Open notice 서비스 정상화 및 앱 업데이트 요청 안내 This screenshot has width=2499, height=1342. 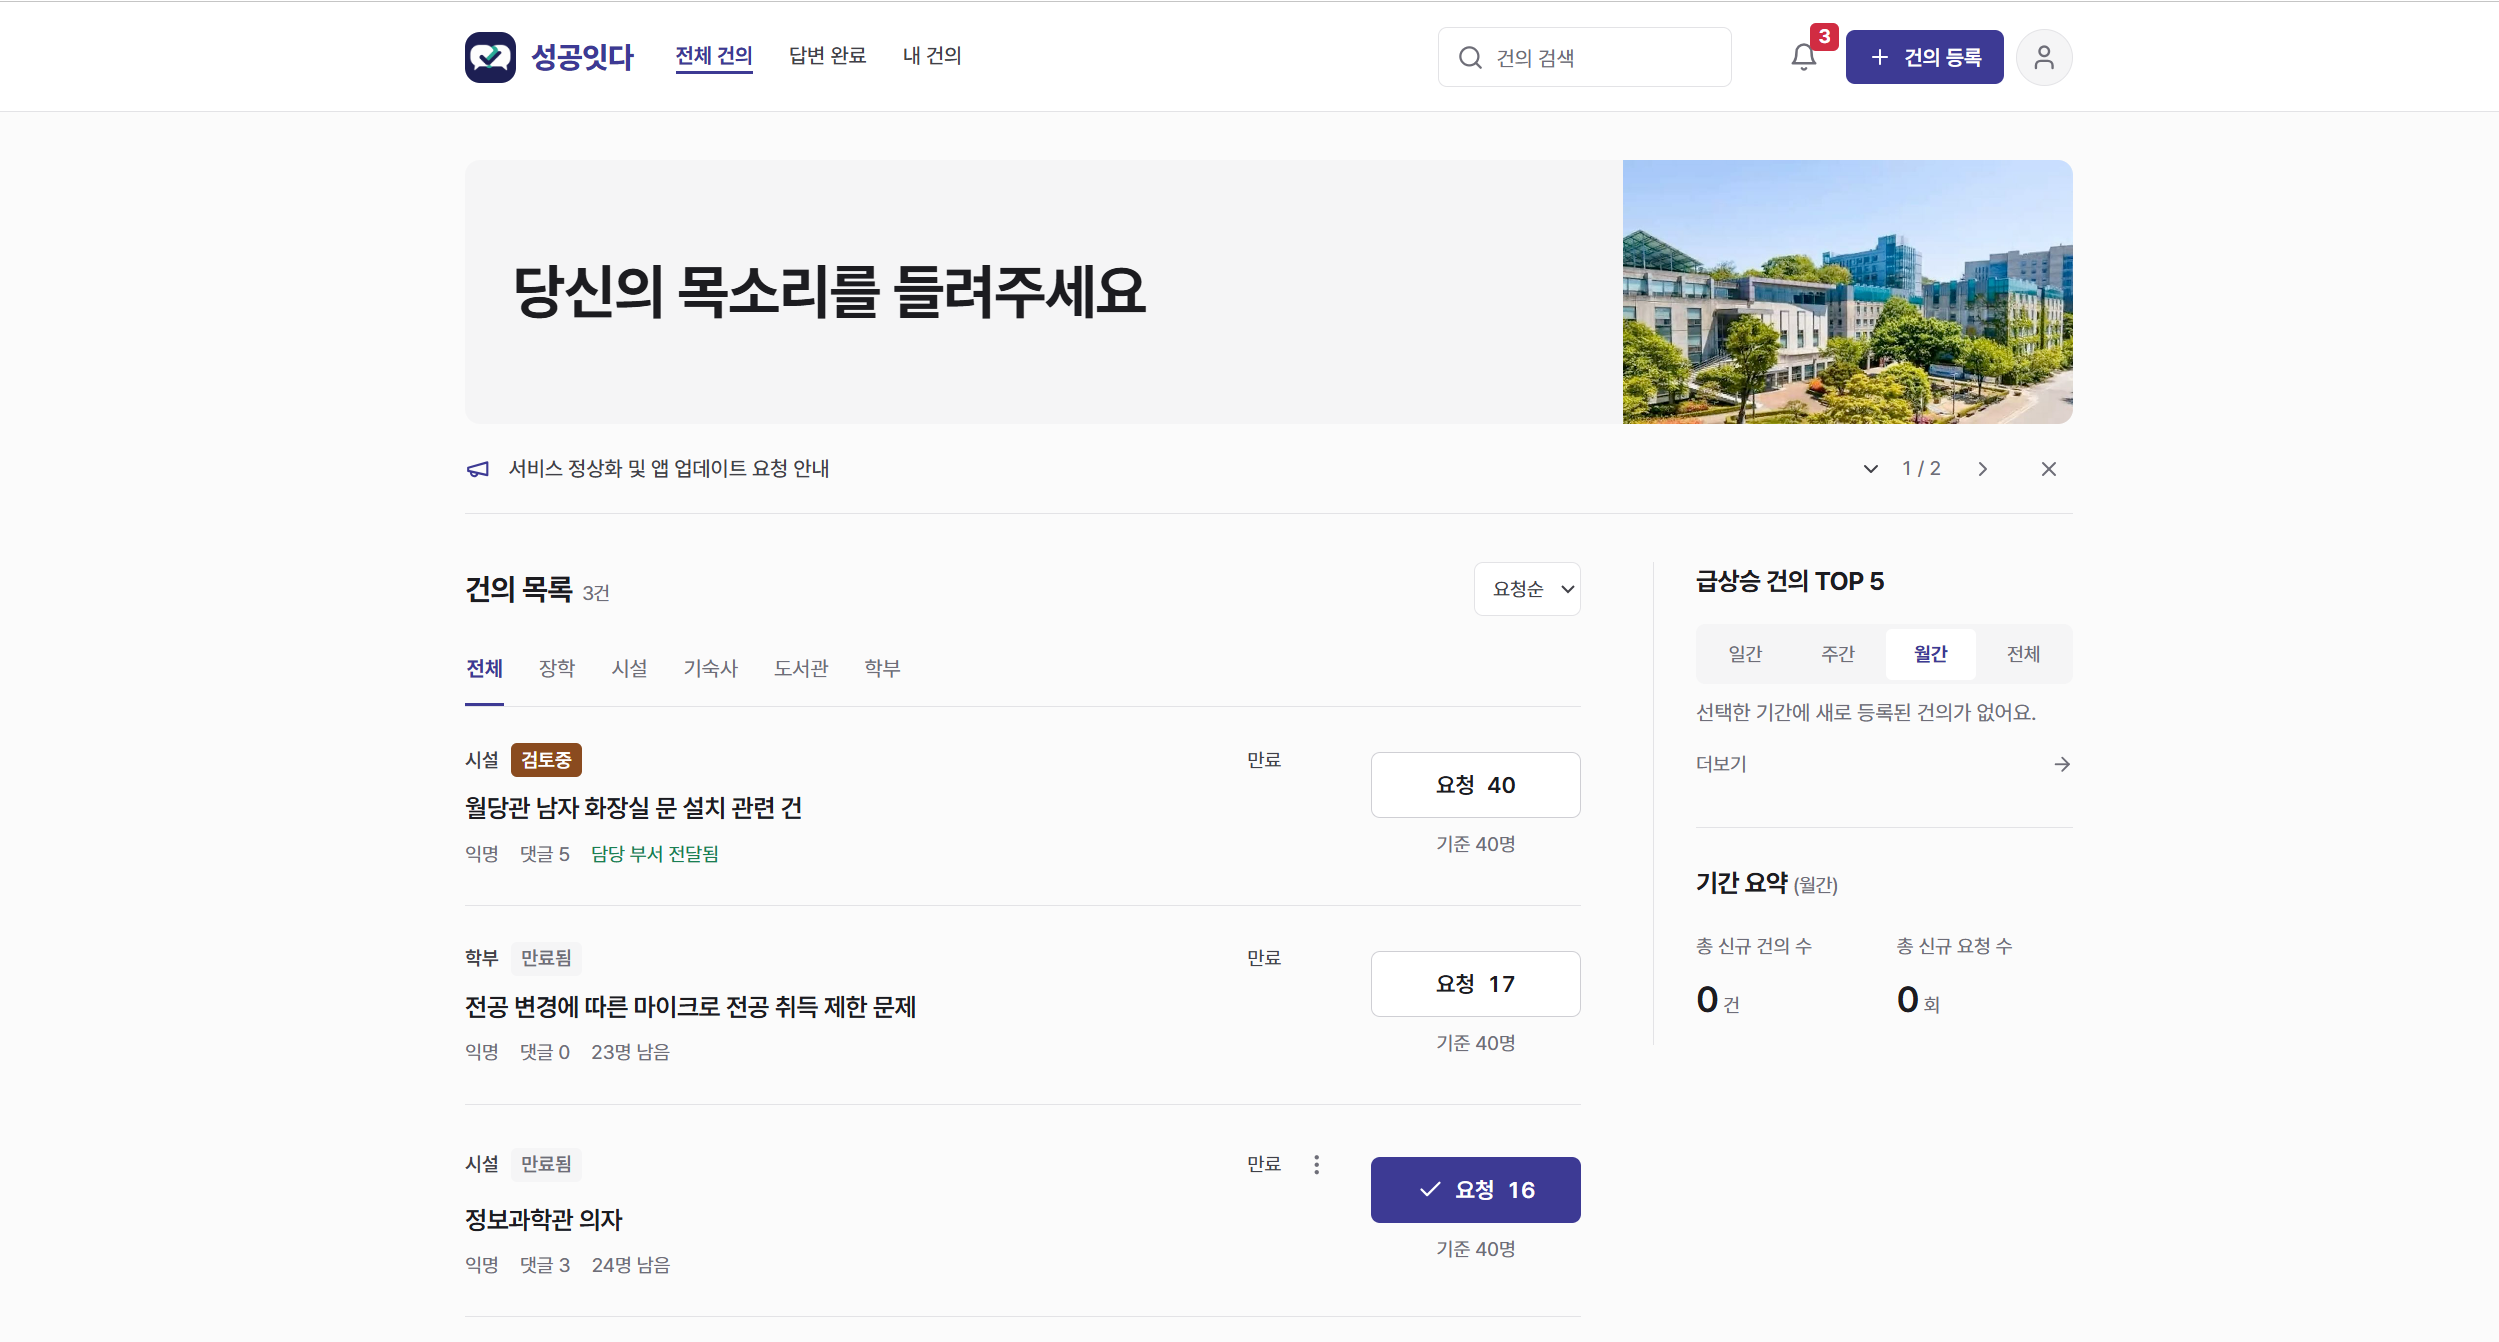click(x=669, y=469)
